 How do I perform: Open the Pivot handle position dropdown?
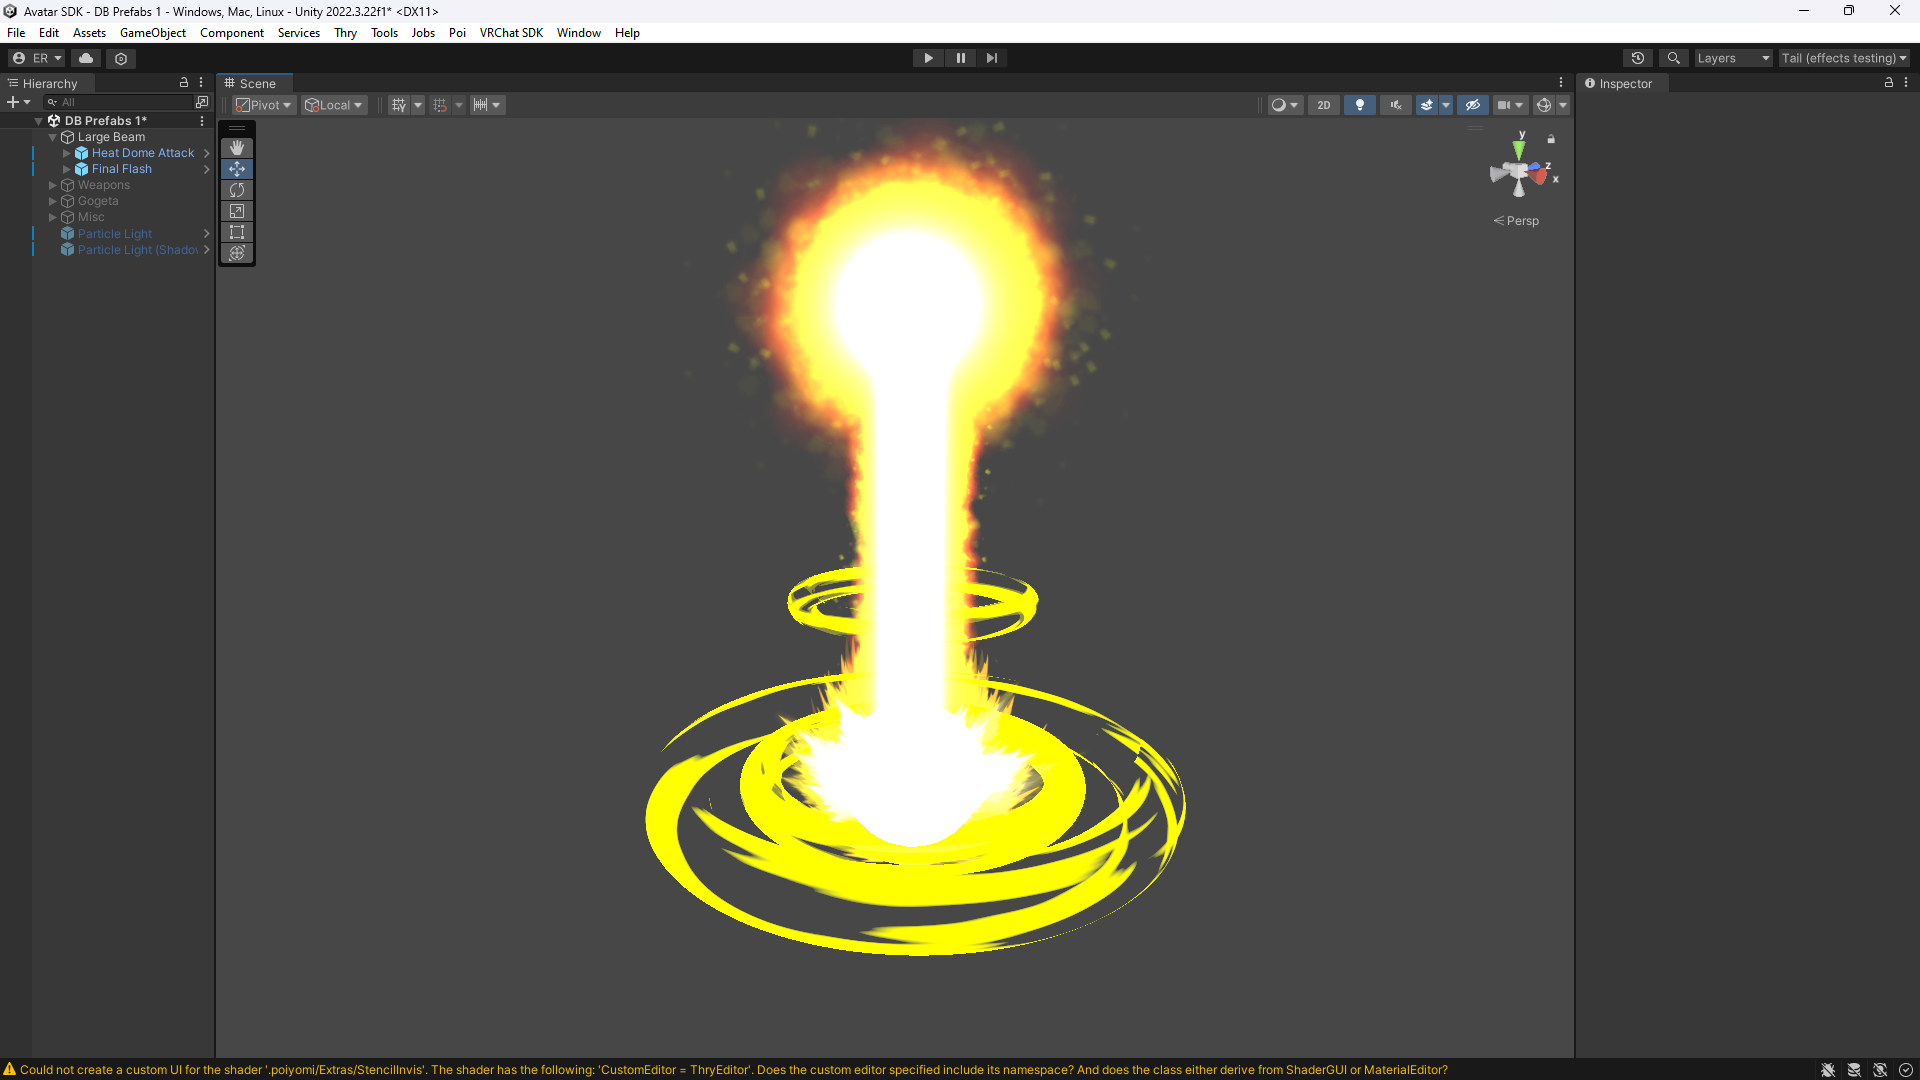click(x=263, y=104)
